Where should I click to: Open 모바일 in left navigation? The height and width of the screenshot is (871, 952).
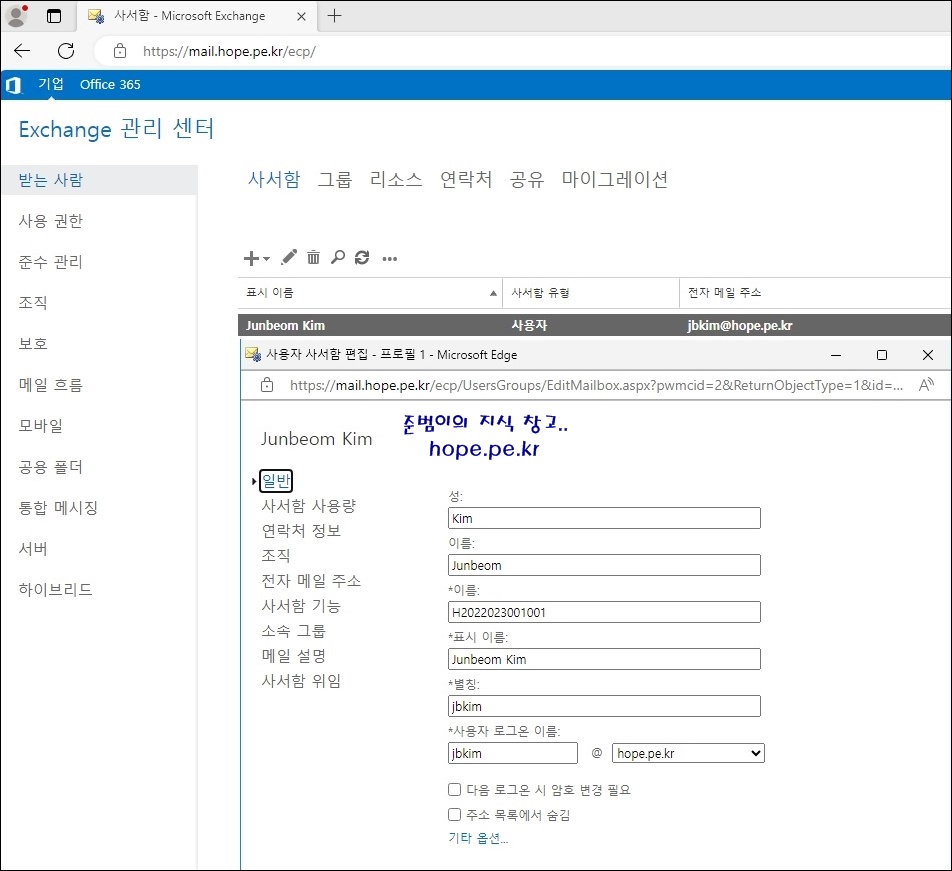click(x=41, y=425)
